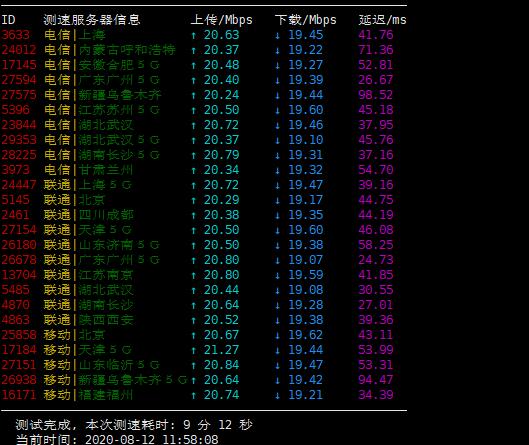Select the "ID" column header
529x445 pixels.
point(8,20)
